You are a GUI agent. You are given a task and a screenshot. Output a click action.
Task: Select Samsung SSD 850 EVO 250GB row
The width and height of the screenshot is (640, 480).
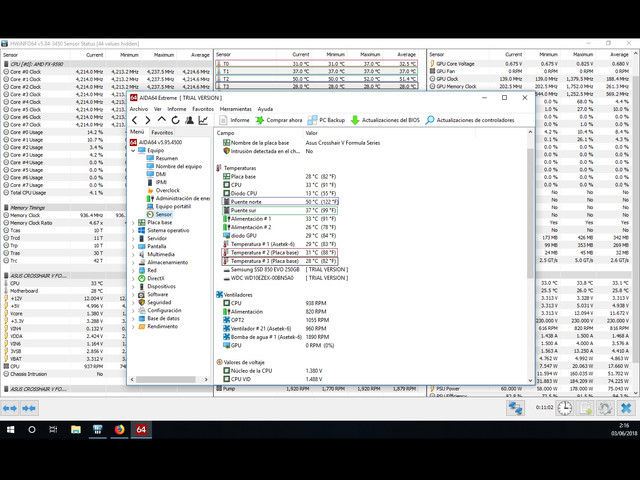tap(285, 269)
